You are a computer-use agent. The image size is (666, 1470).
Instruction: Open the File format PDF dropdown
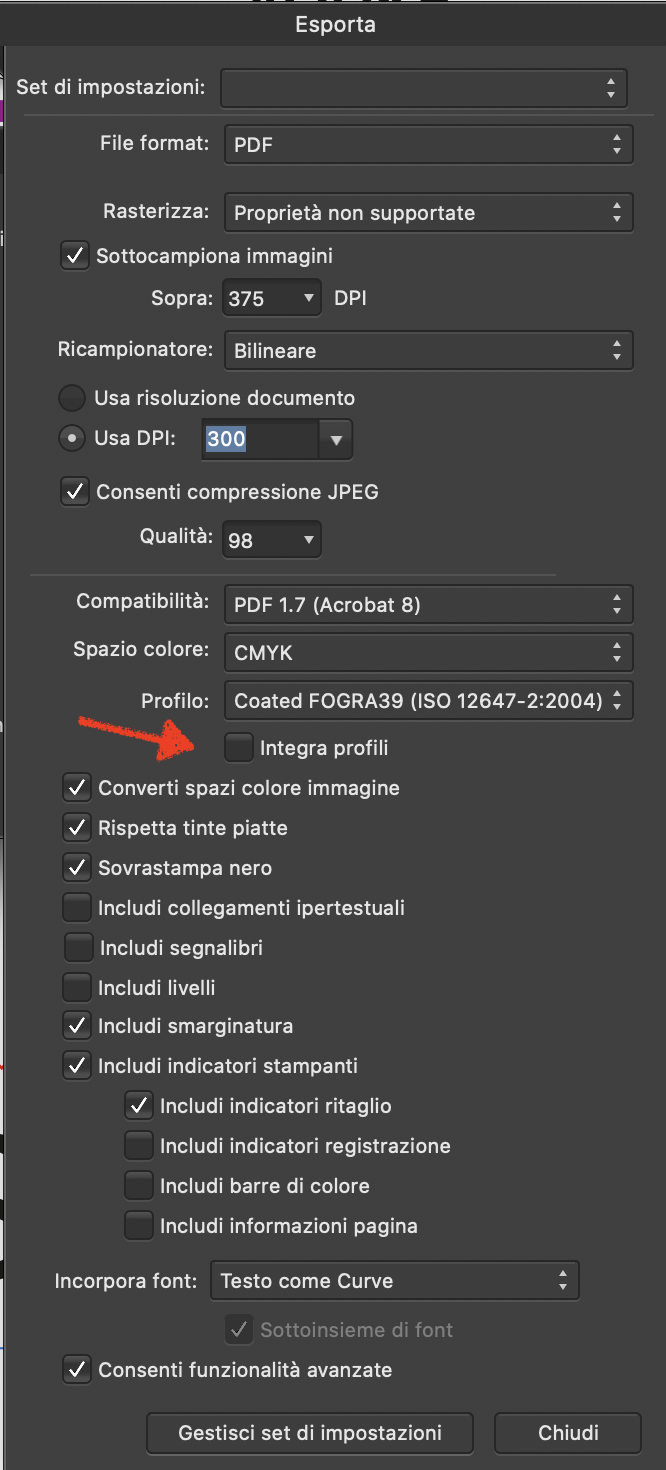429,145
